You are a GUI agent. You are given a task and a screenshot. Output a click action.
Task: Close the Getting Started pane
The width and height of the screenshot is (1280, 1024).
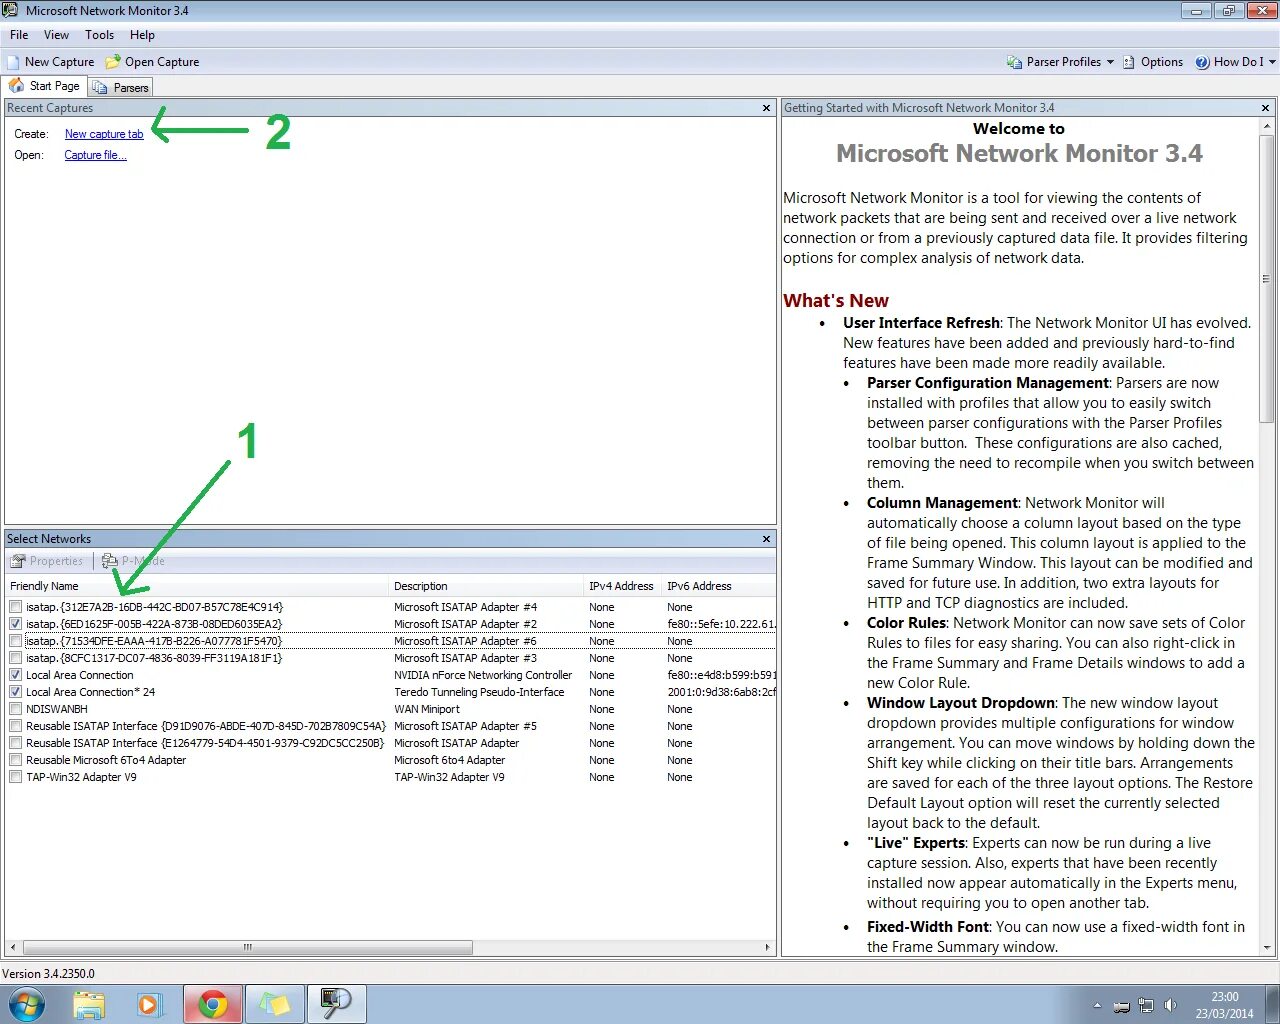click(1265, 108)
